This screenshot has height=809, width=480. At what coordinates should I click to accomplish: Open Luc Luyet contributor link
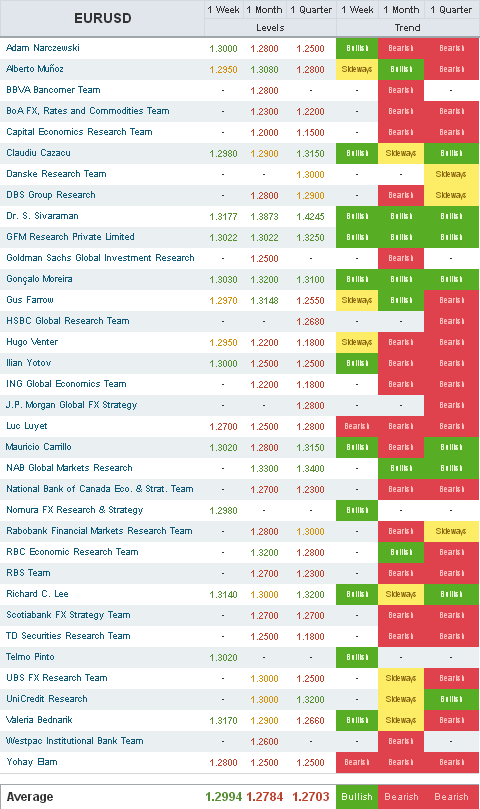pyautogui.click(x=27, y=426)
